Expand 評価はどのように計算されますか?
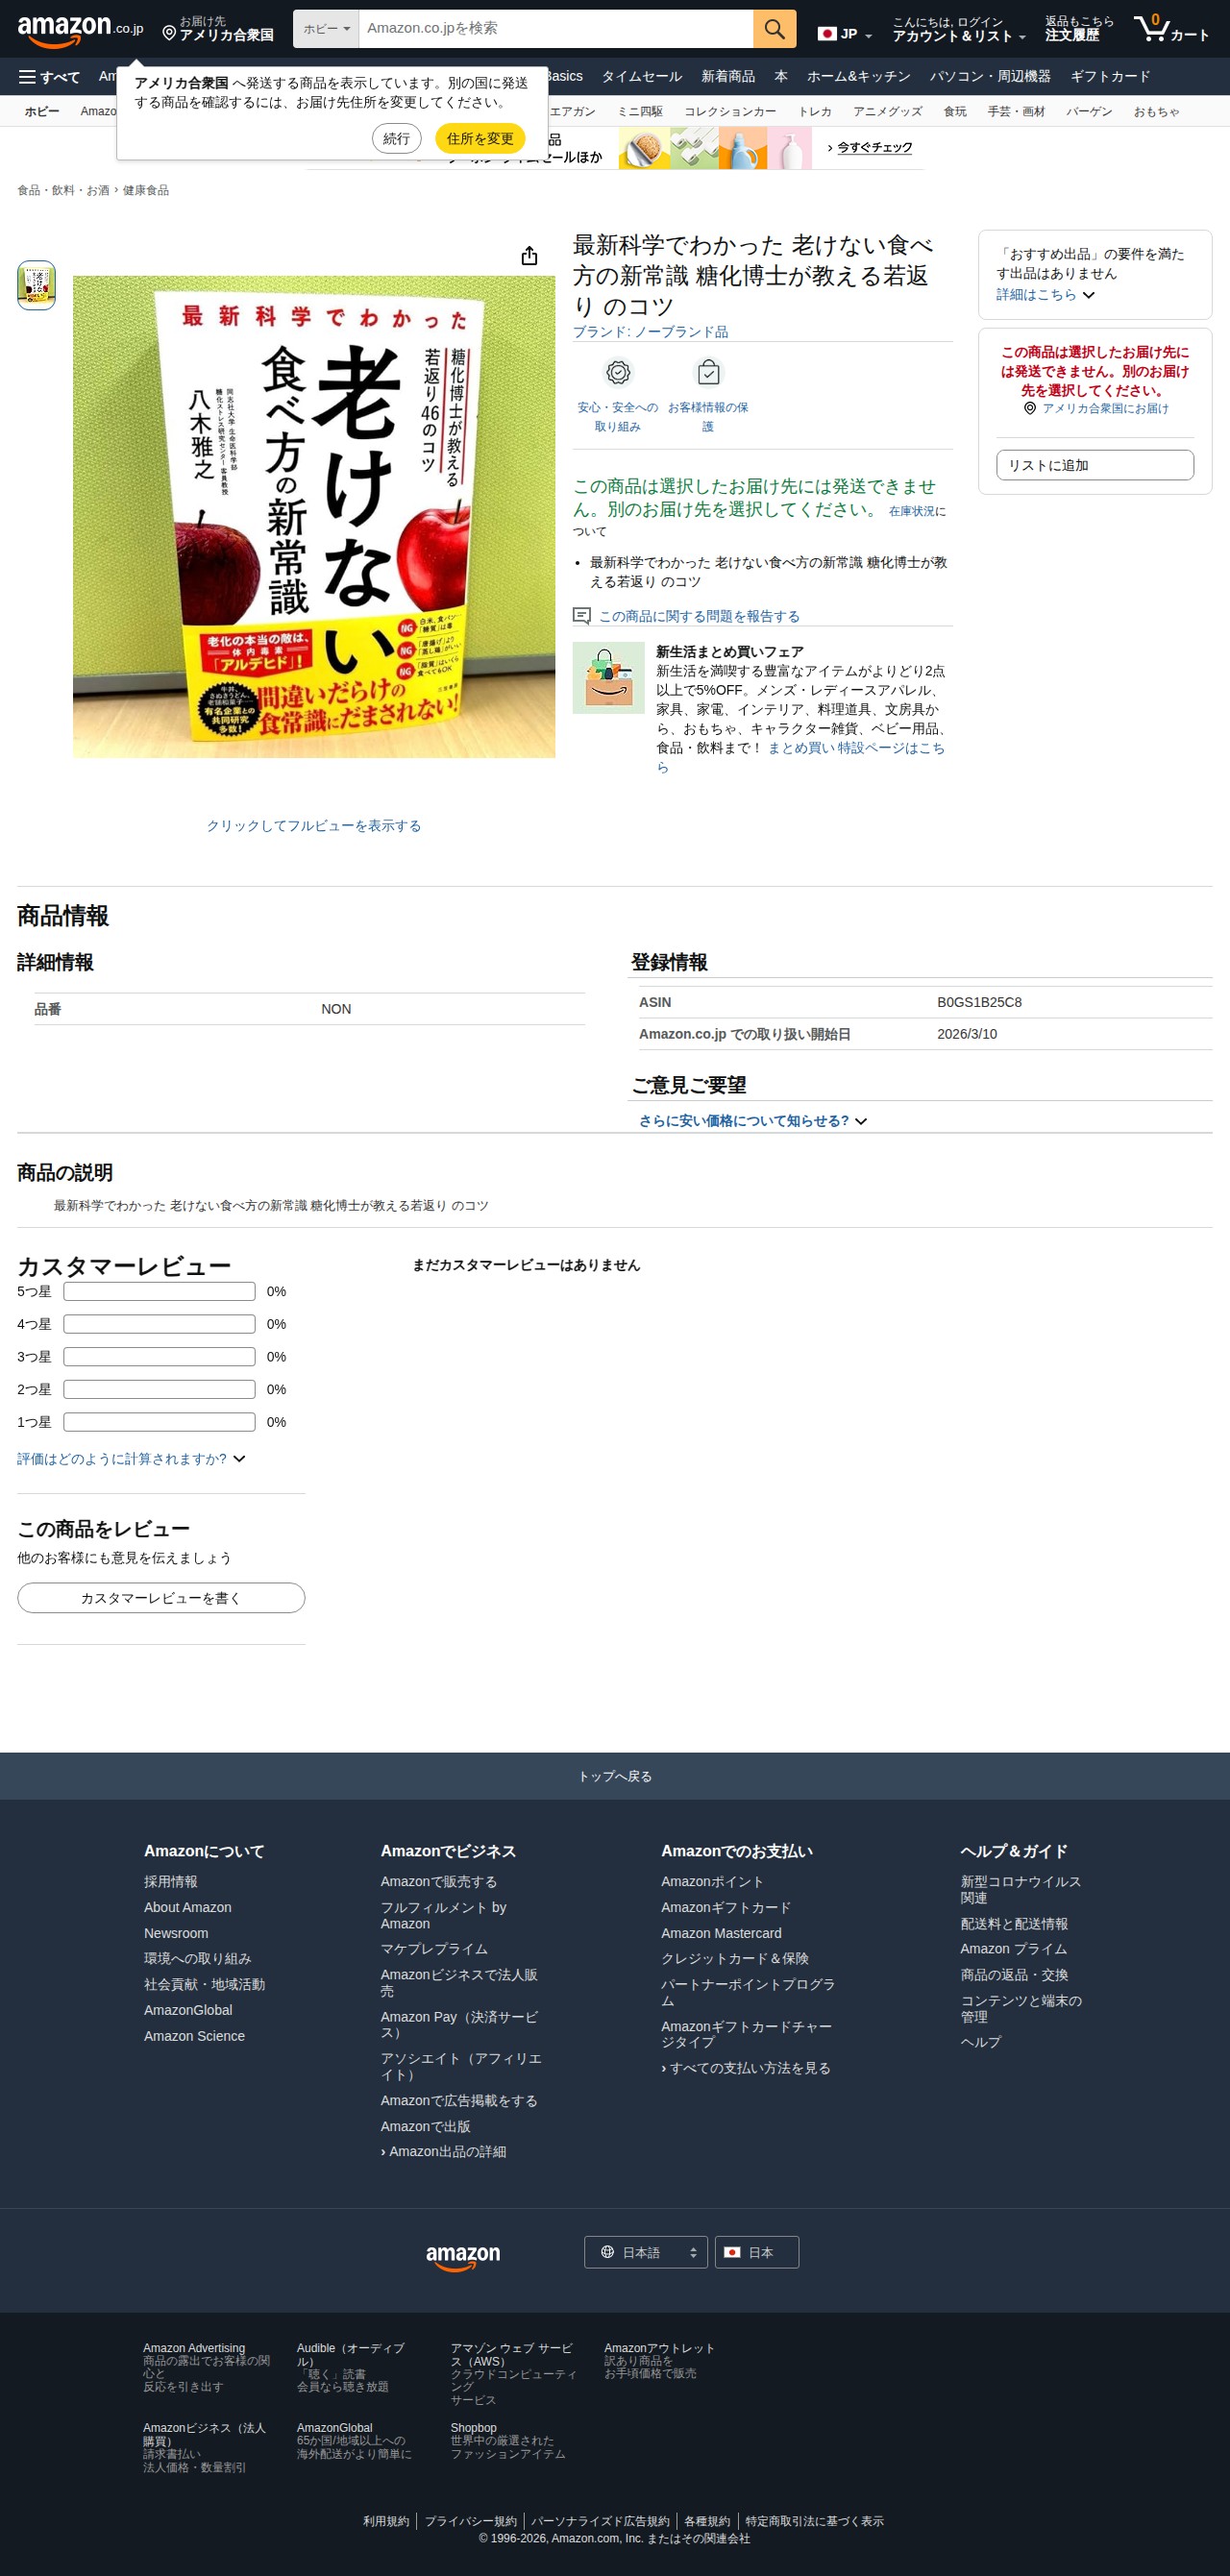This screenshot has height=2576, width=1230. point(131,1459)
